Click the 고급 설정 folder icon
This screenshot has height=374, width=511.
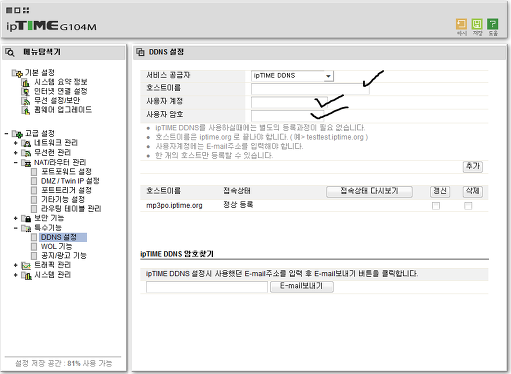(x=17, y=134)
